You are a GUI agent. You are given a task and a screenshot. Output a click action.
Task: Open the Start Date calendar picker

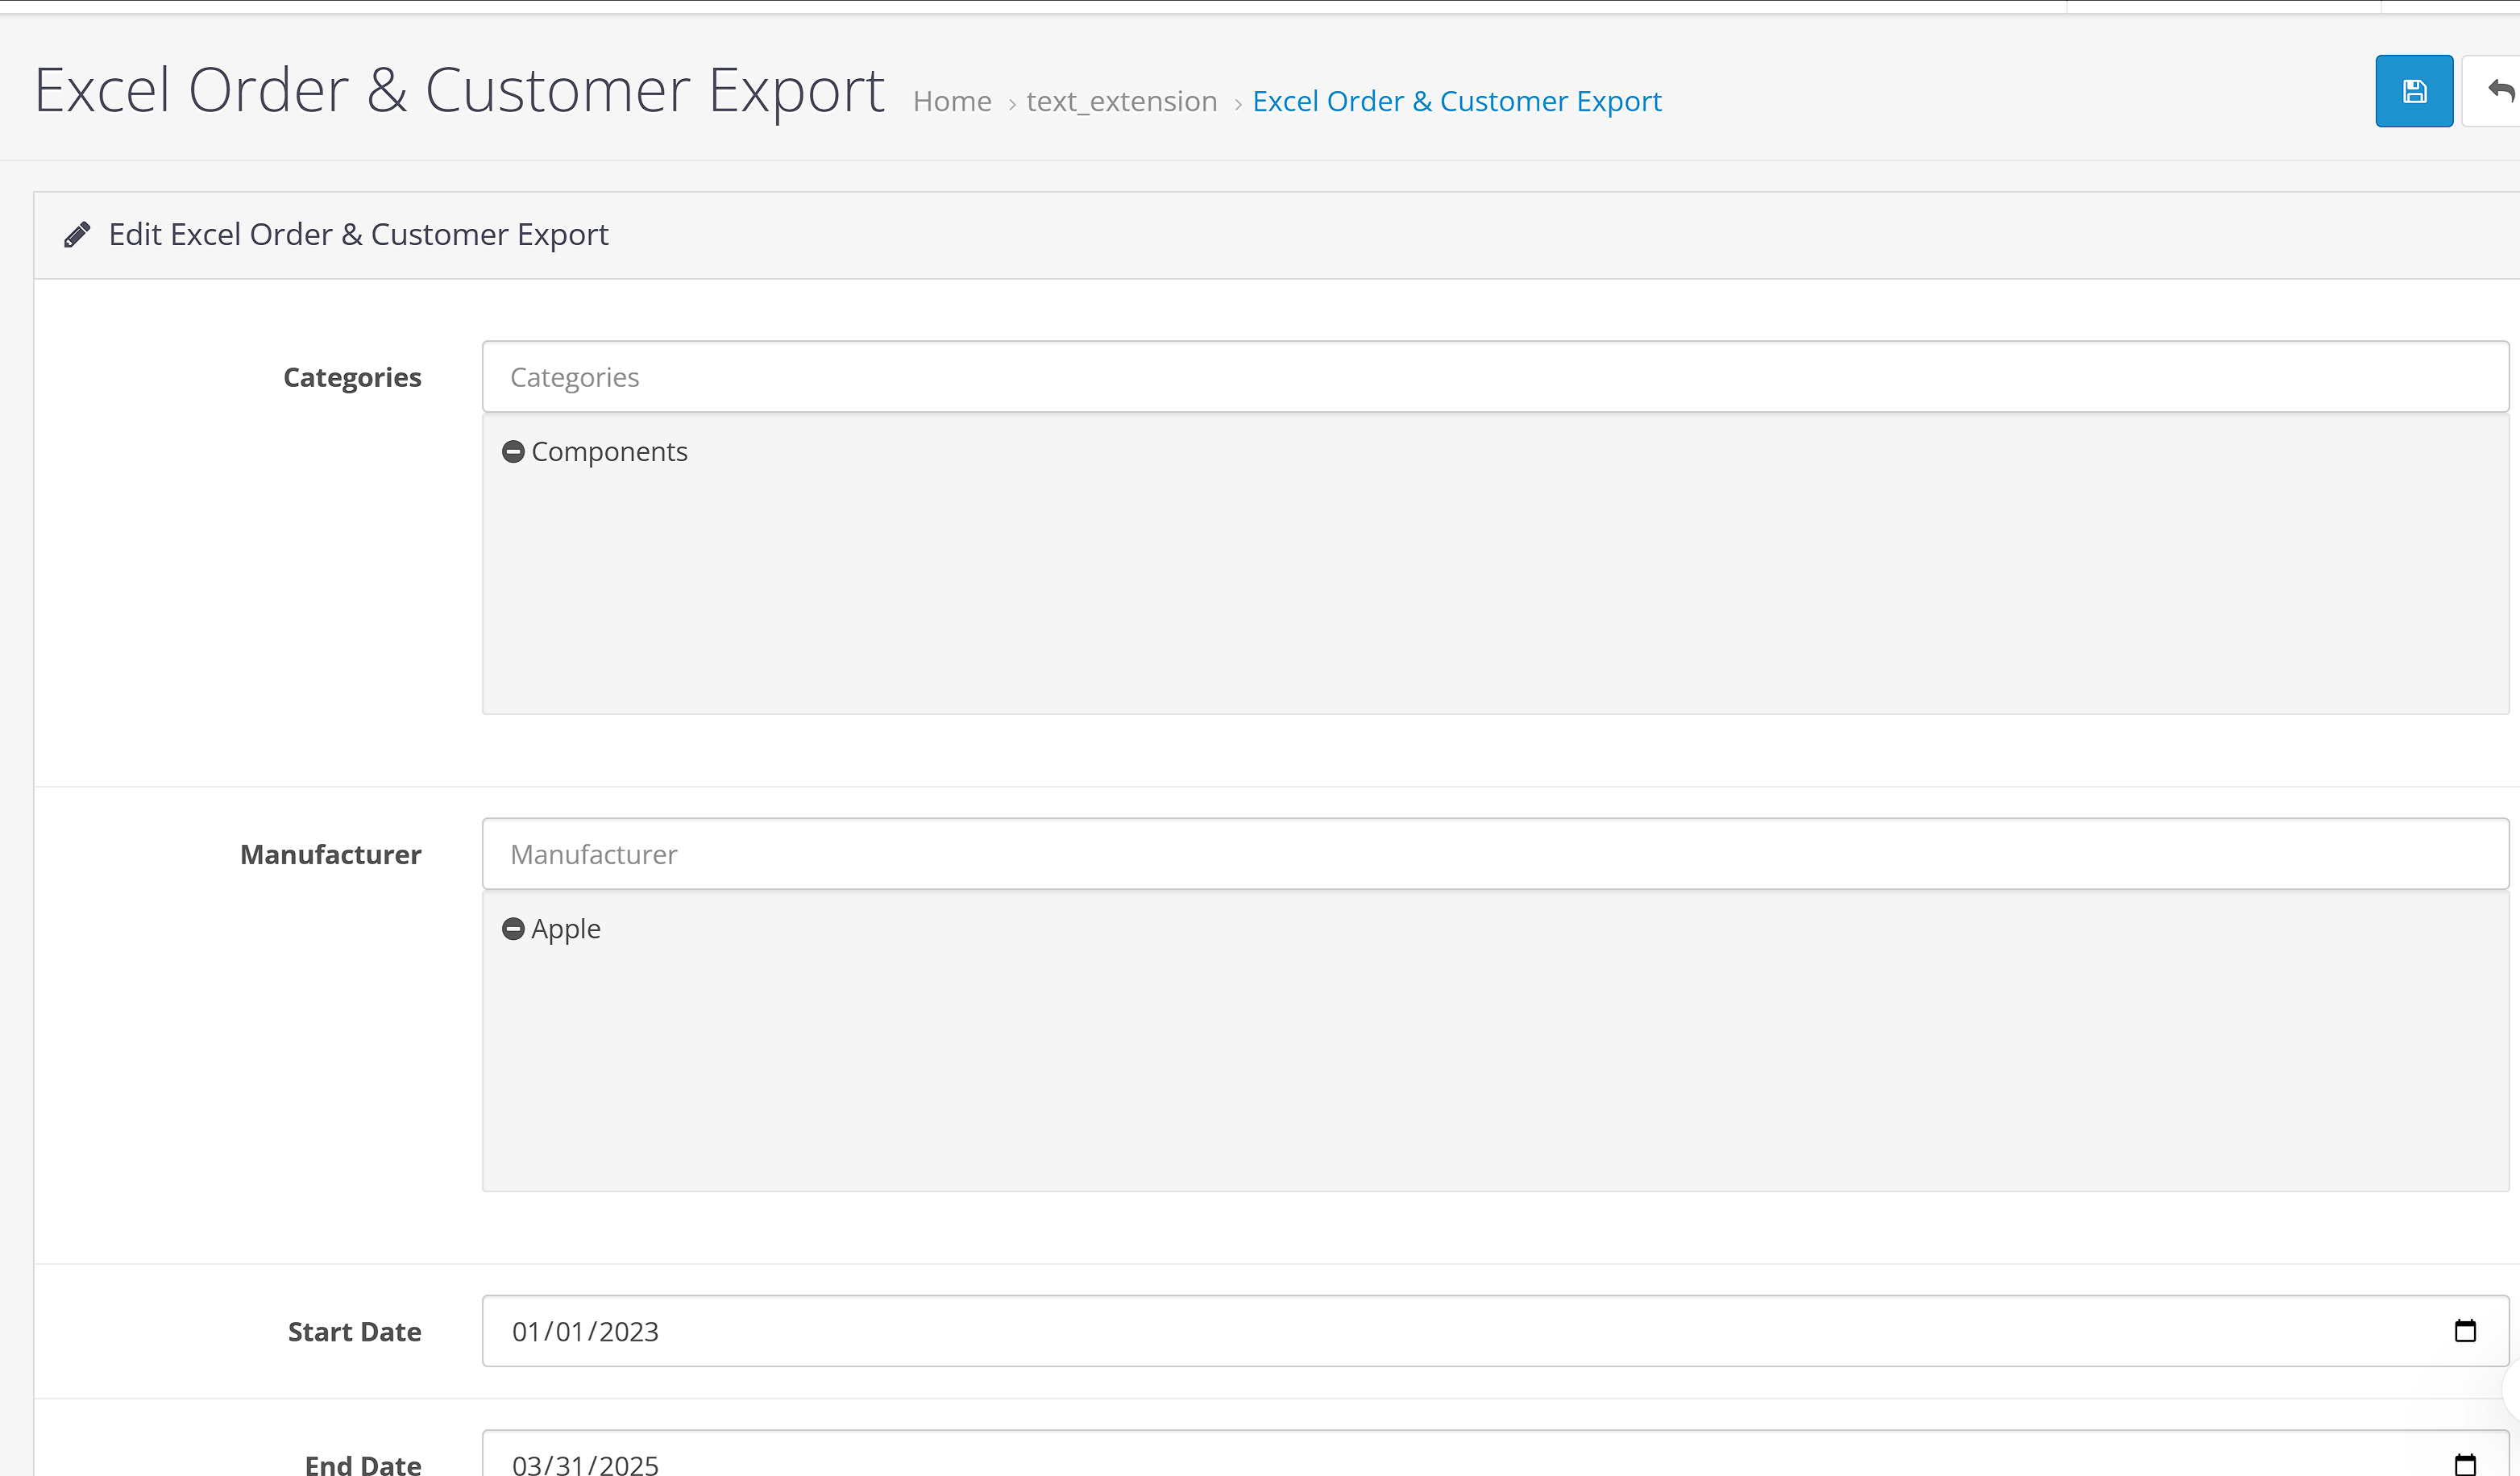(2465, 1331)
